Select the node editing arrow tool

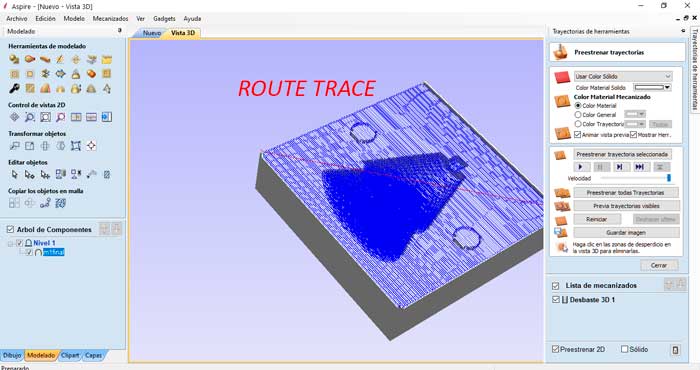click(29, 175)
